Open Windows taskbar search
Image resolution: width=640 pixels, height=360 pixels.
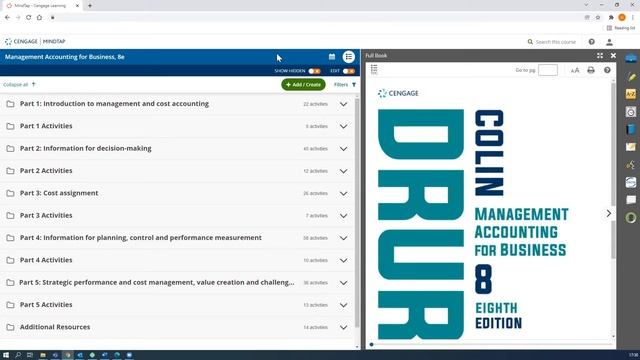[x=18, y=355]
